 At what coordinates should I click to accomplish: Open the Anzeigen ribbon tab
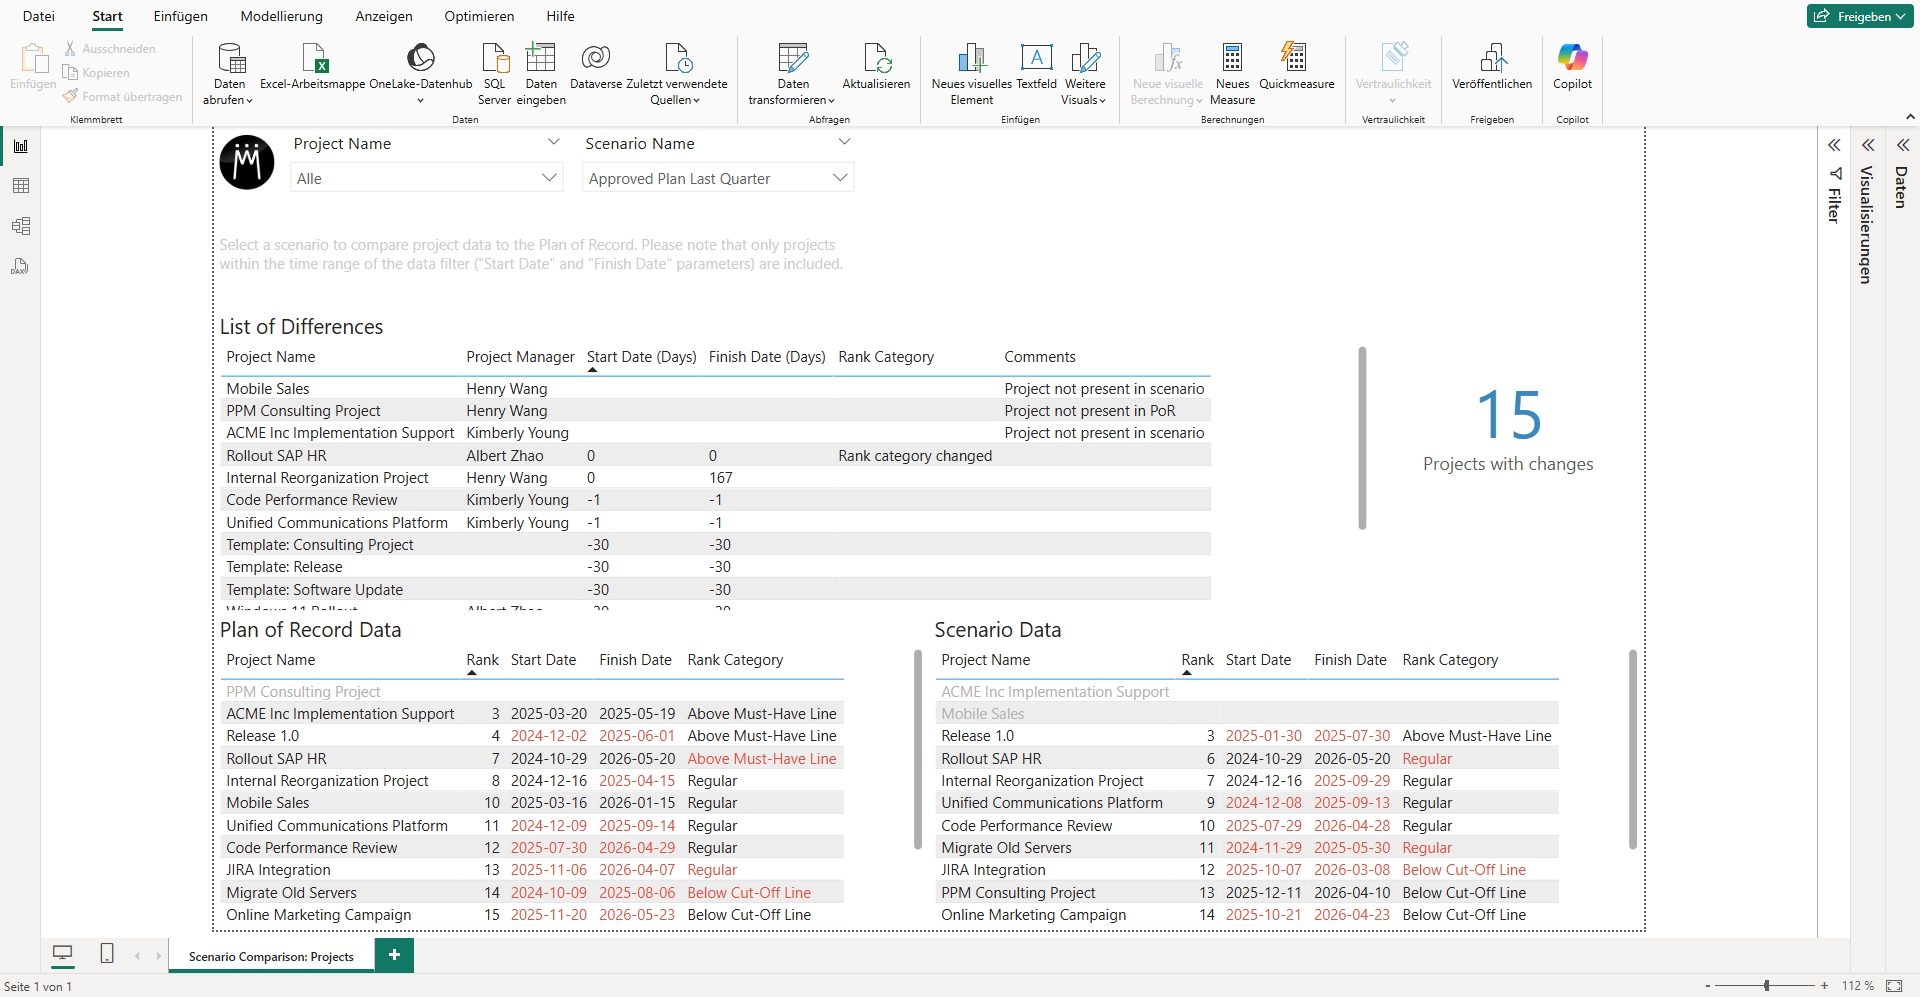click(x=384, y=16)
